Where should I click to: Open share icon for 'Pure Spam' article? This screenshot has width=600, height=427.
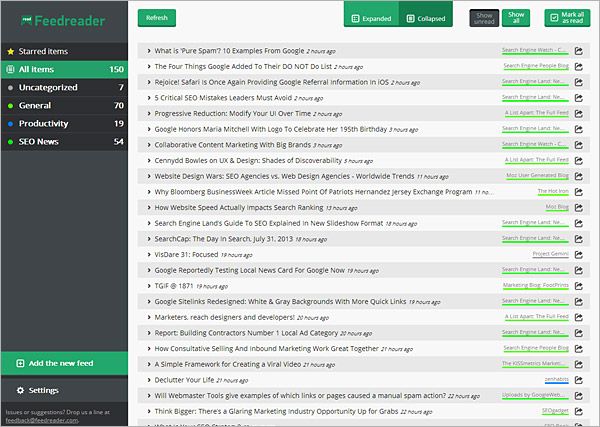(579, 49)
